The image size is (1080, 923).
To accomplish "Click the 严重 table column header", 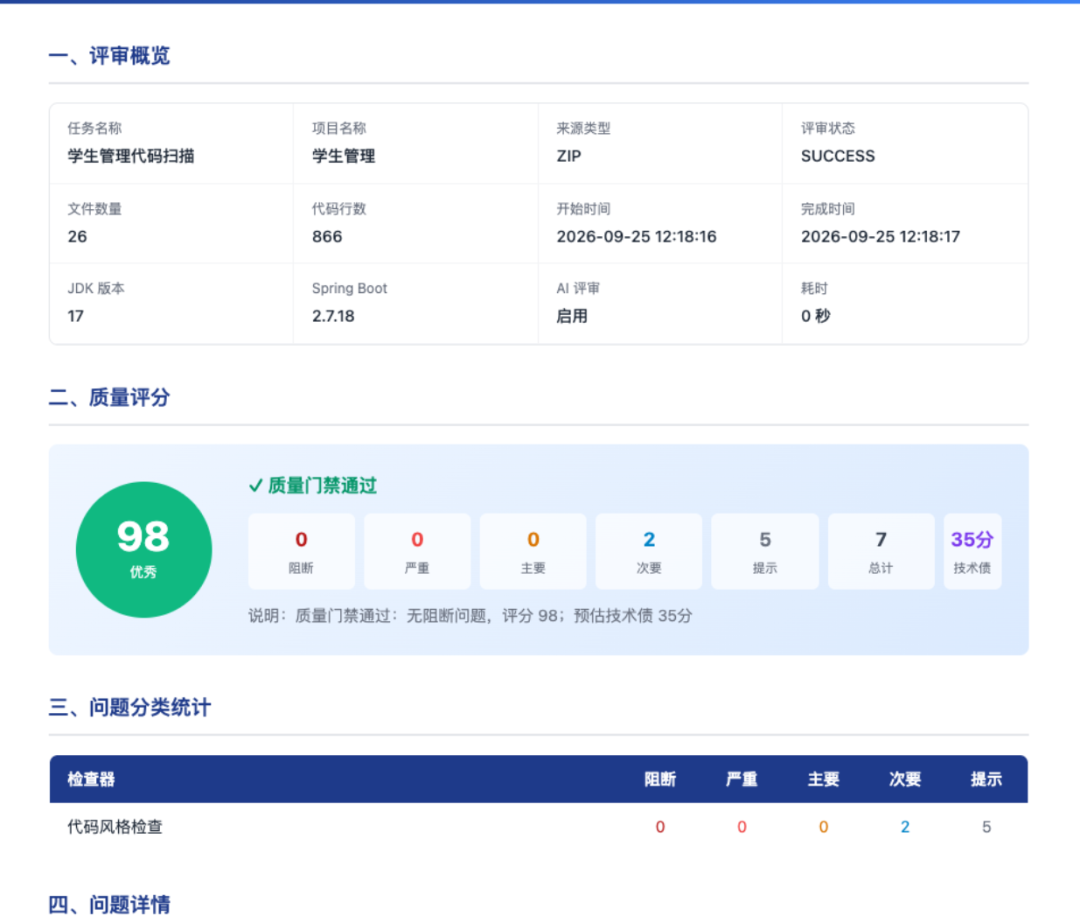I will [742, 779].
